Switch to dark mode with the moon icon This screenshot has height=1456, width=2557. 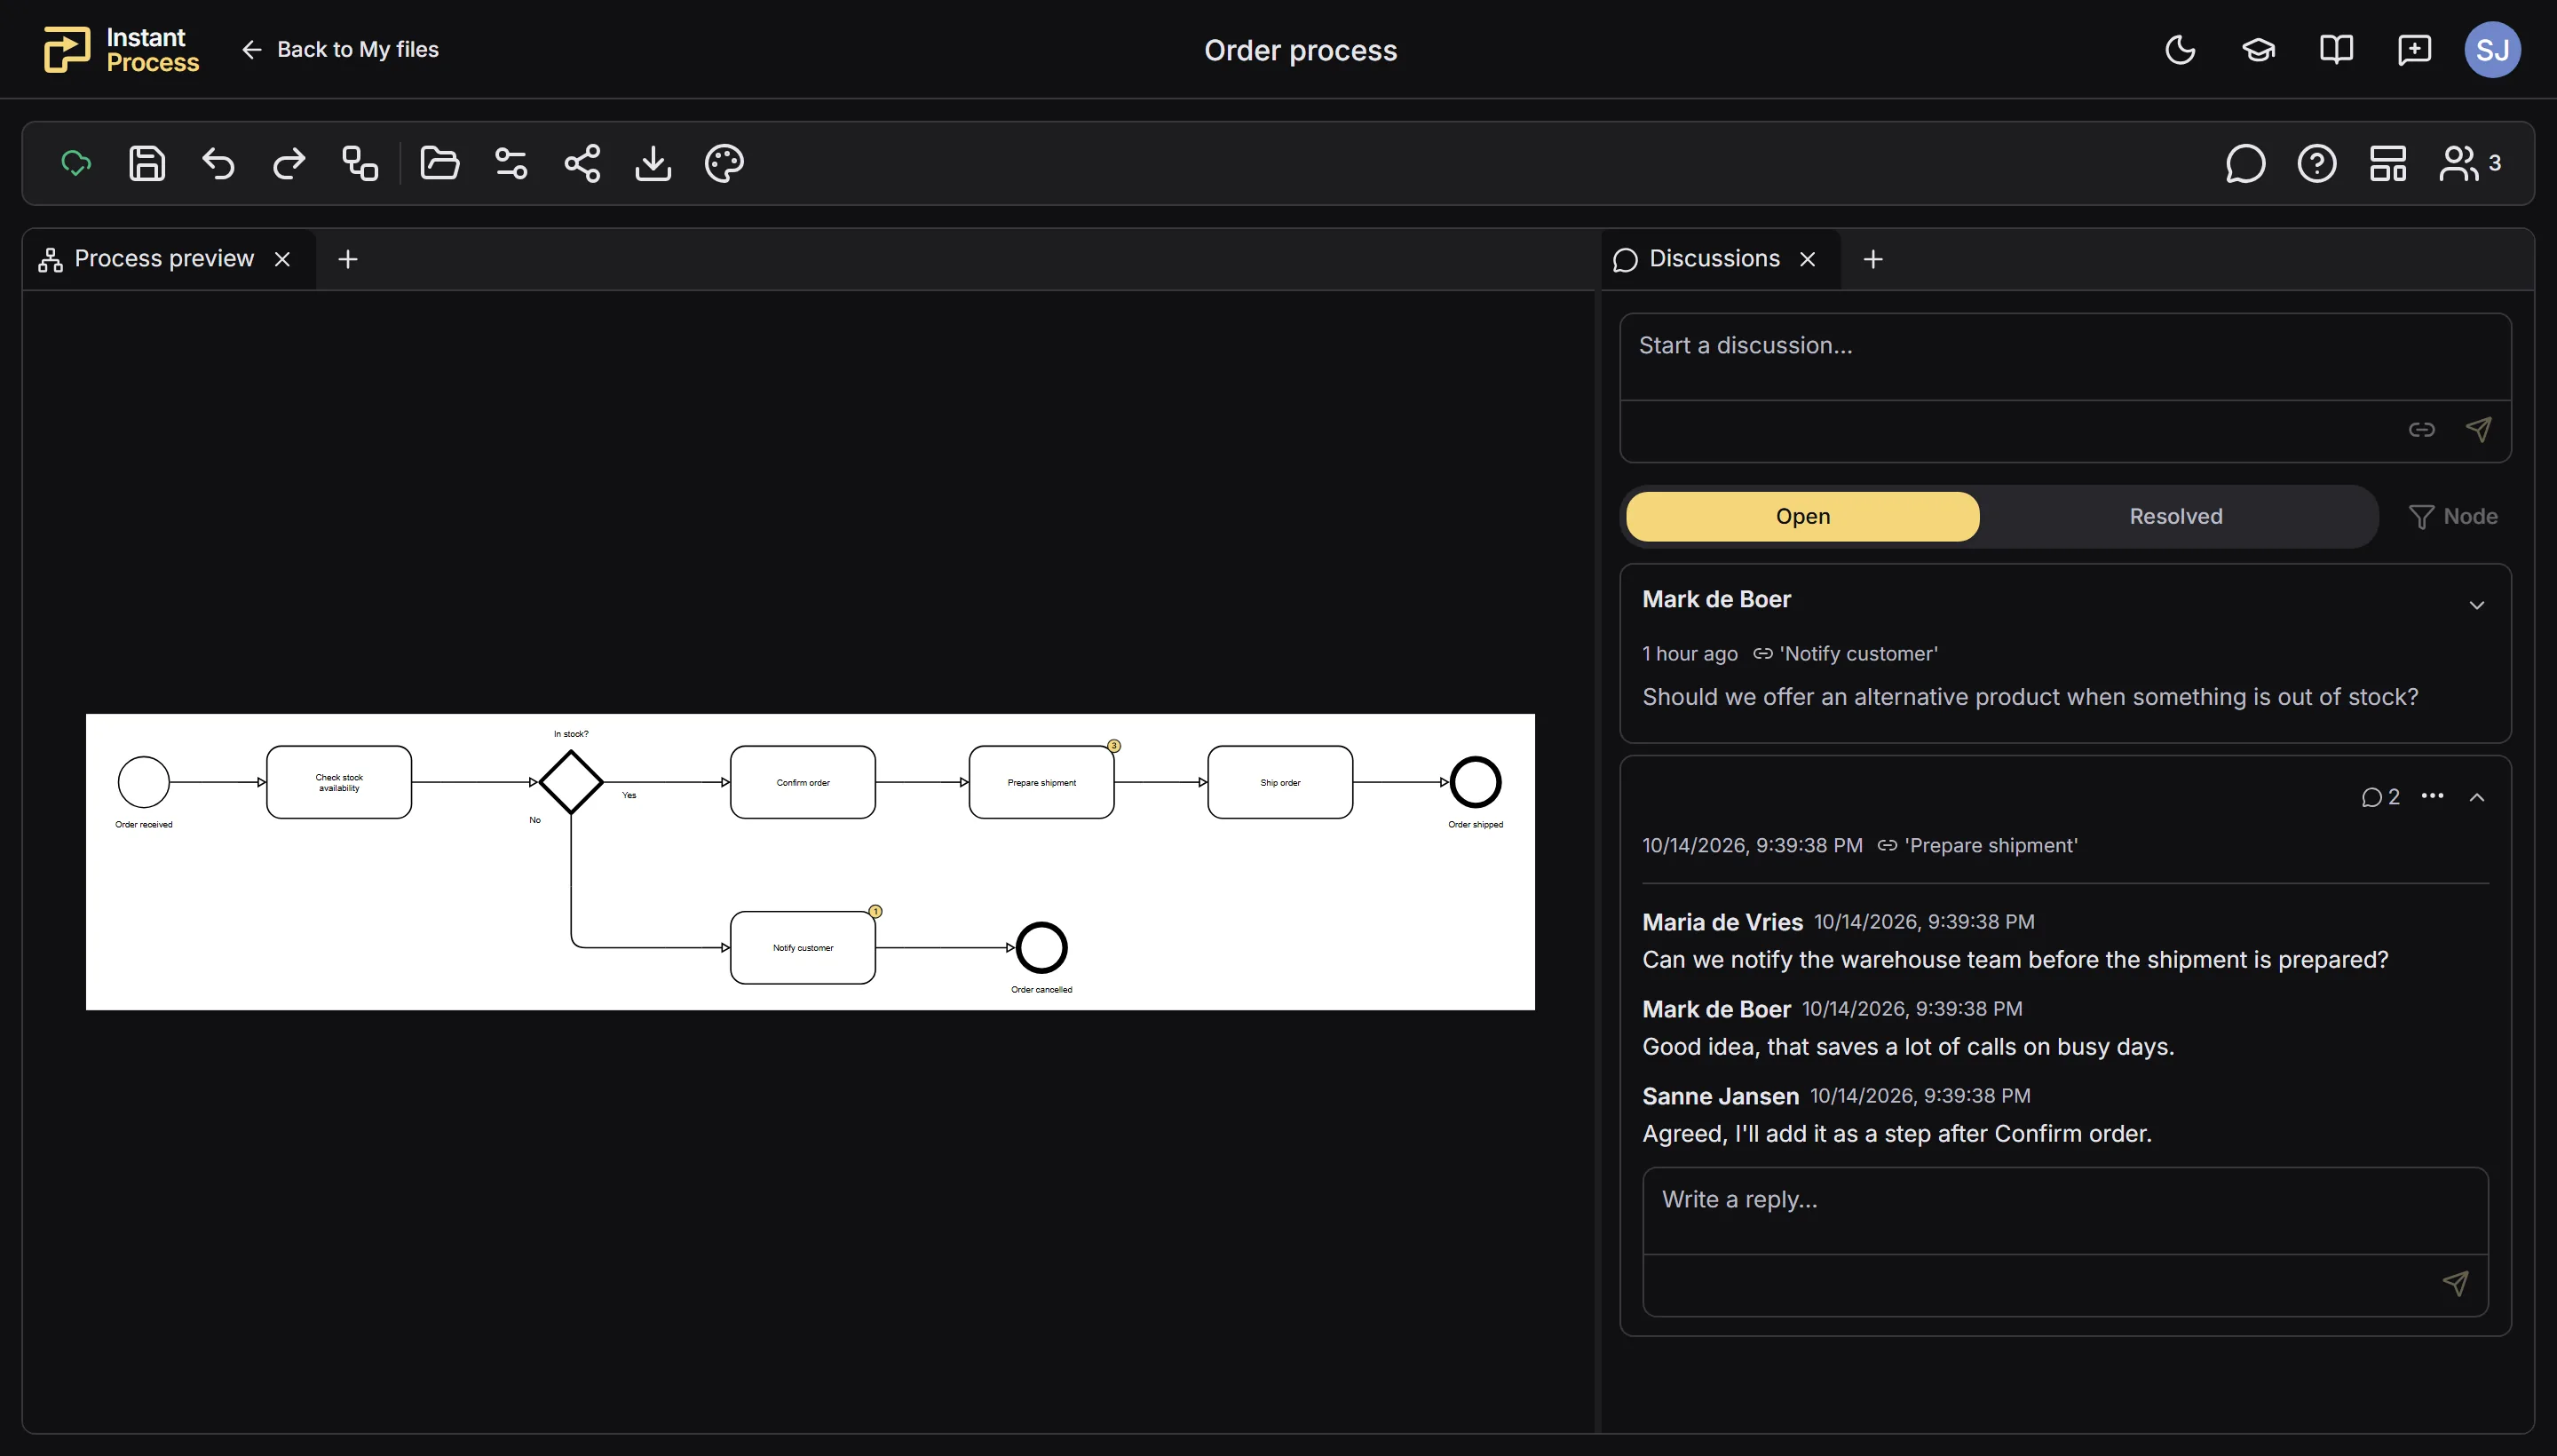2180,49
